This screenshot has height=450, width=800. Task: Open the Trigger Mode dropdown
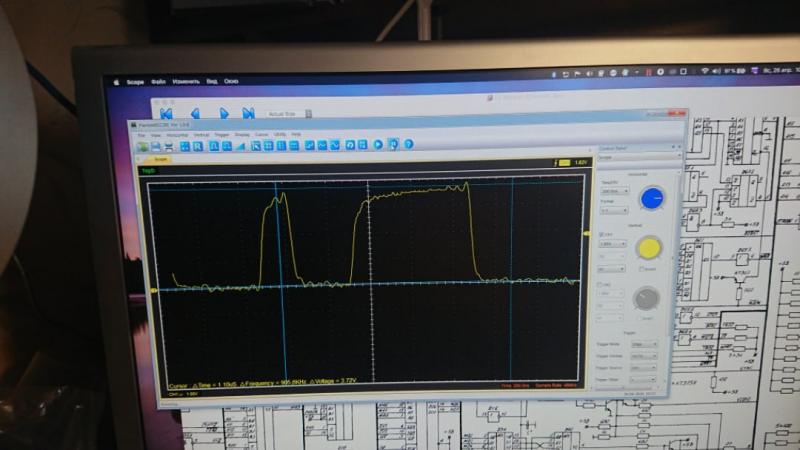[x=643, y=344]
